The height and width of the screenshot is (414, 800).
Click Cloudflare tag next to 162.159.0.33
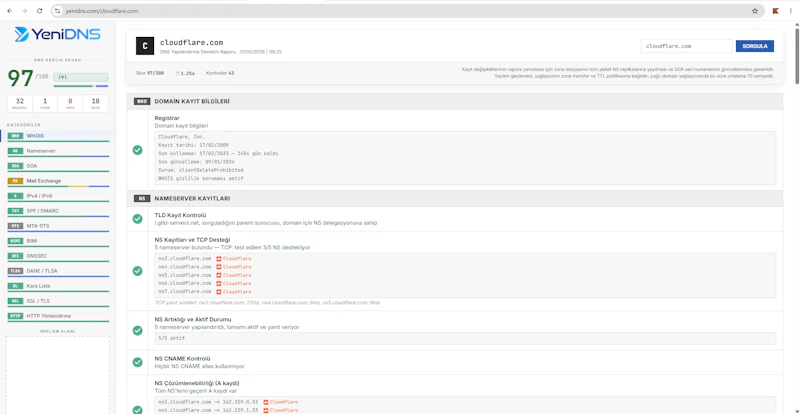(x=281, y=402)
